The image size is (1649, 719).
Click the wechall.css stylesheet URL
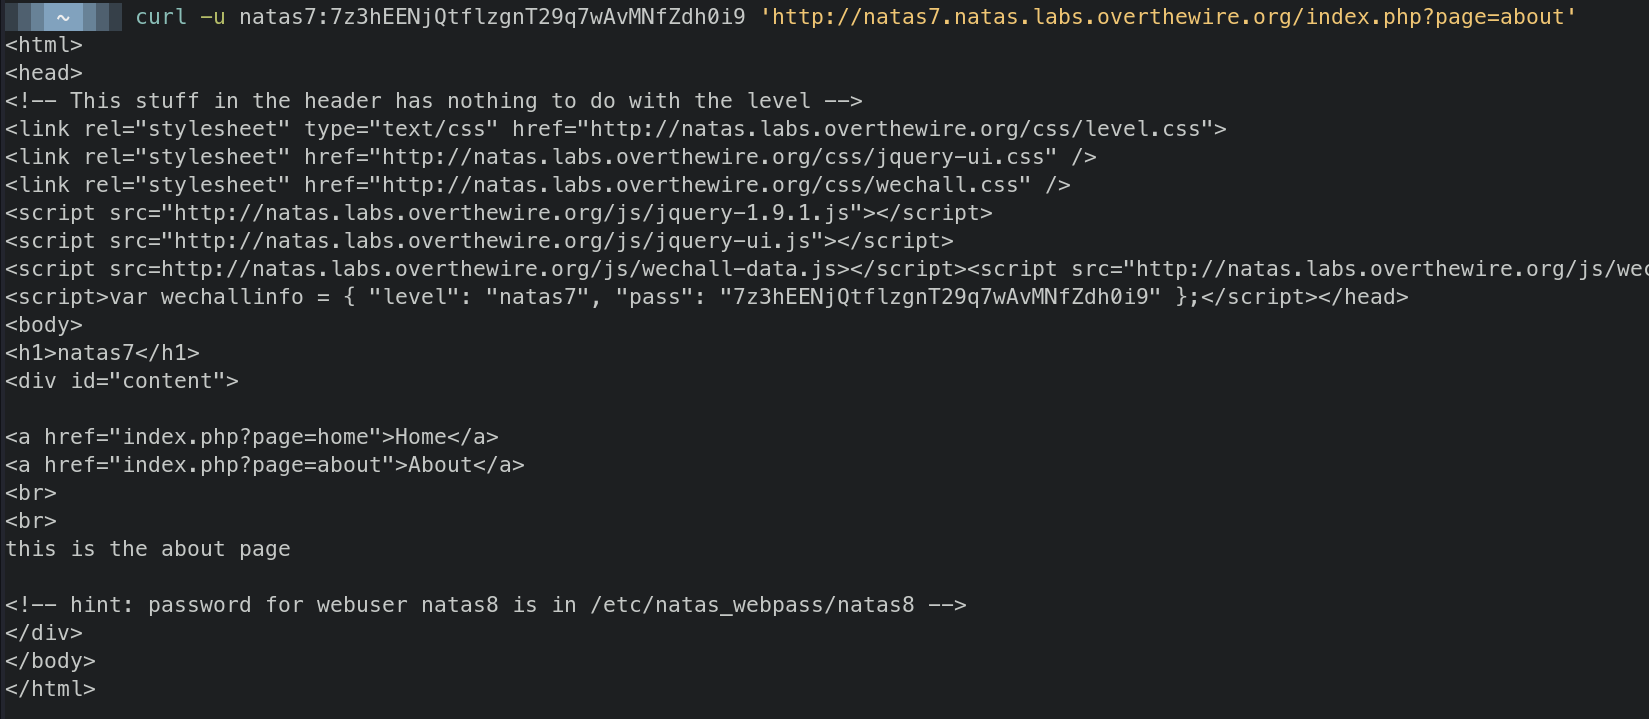(x=706, y=185)
